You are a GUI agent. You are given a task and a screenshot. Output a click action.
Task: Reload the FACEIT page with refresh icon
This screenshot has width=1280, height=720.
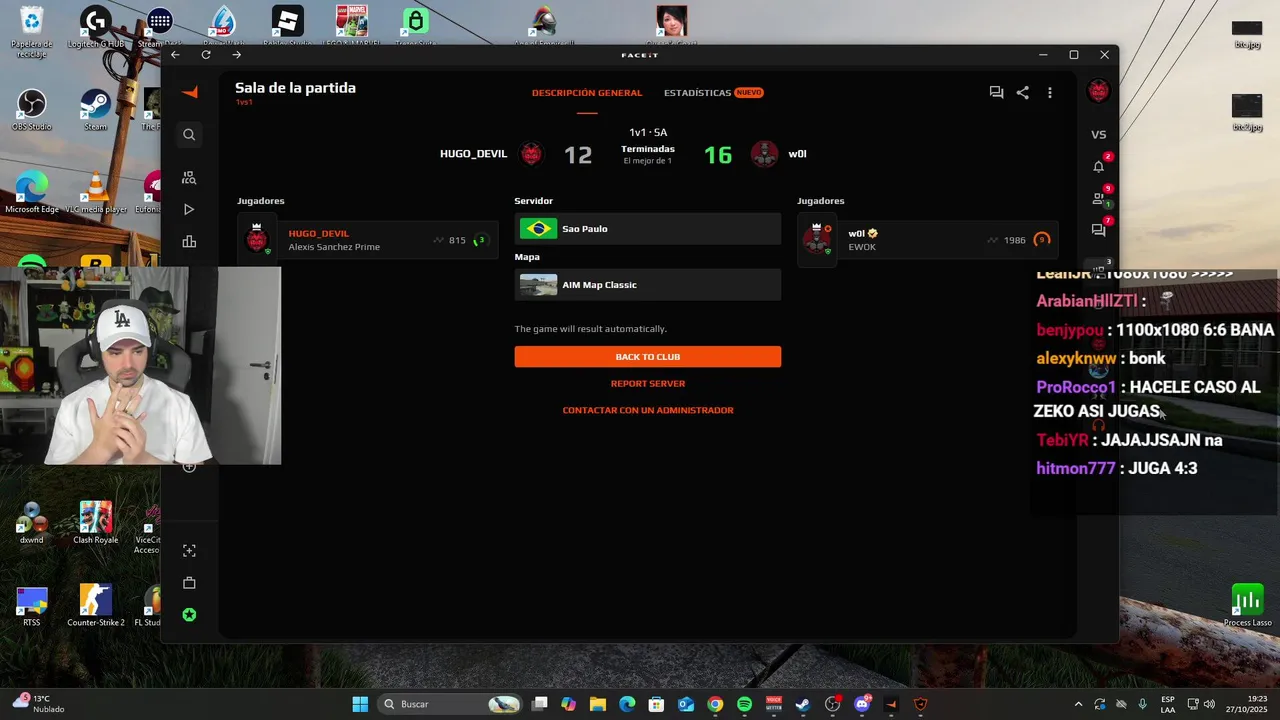[206, 55]
